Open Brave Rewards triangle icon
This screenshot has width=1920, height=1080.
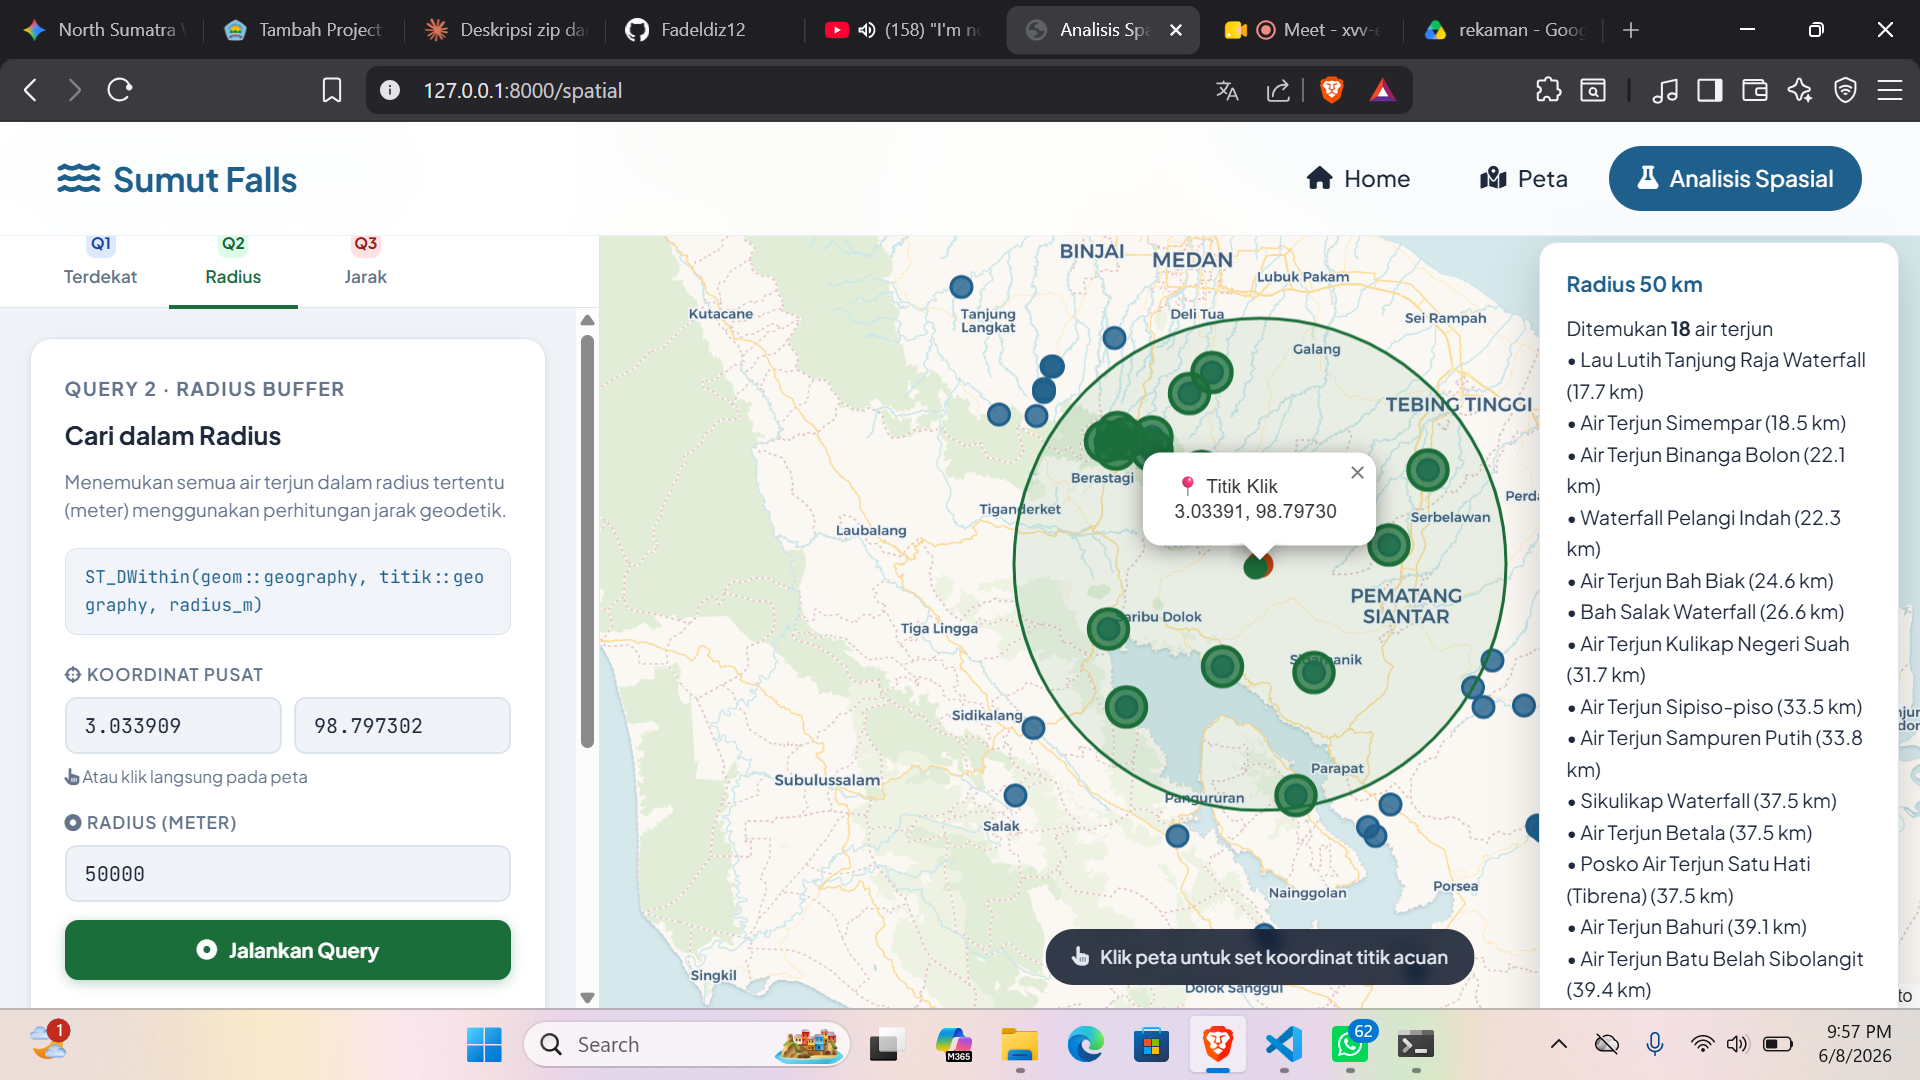pyautogui.click(x=1382, y=90)
